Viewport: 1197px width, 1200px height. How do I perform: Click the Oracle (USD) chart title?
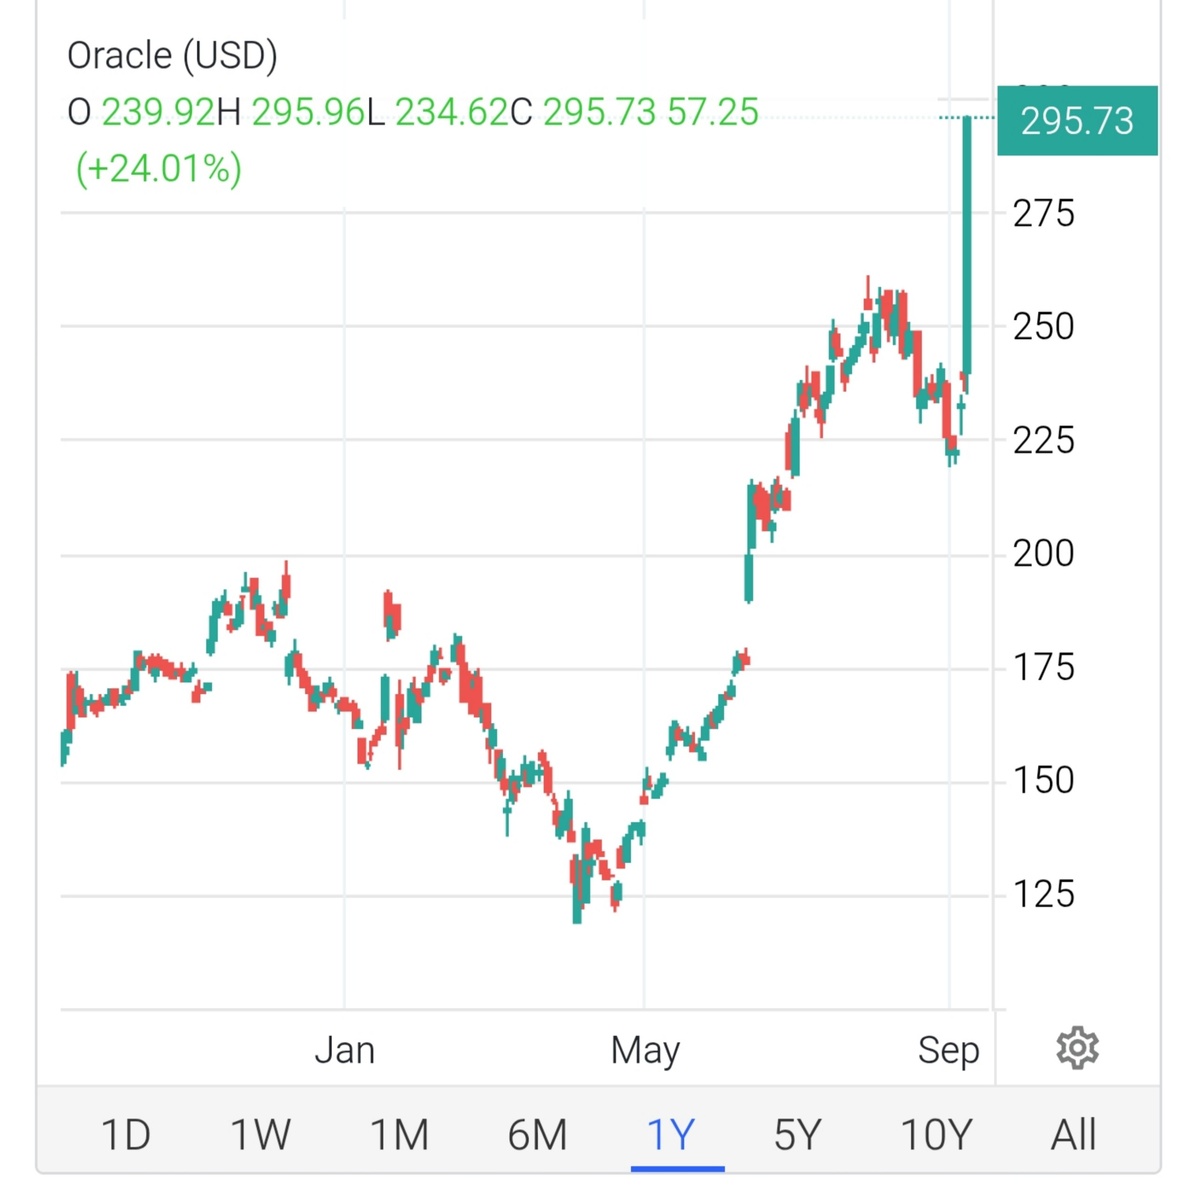172,55
